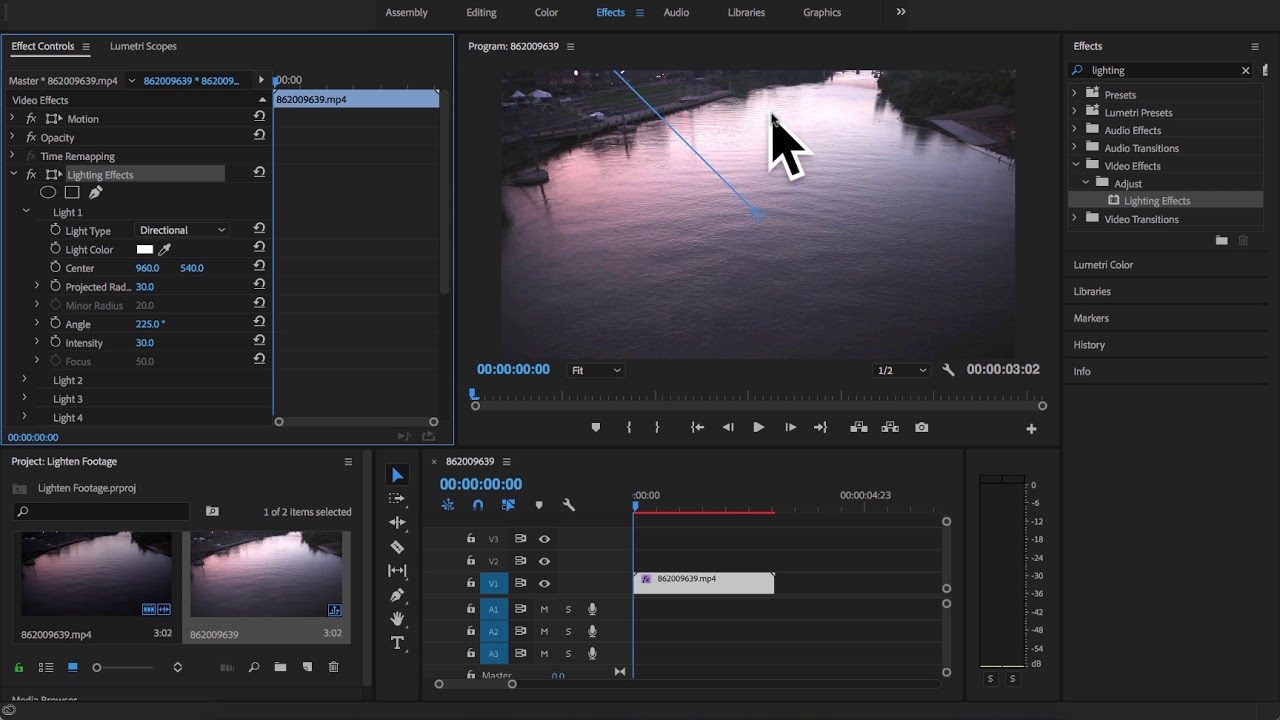Select the Ripple Edit tool
Image resolution: width=1280 pixels, height=720 pixels.
tap(397, 522)
